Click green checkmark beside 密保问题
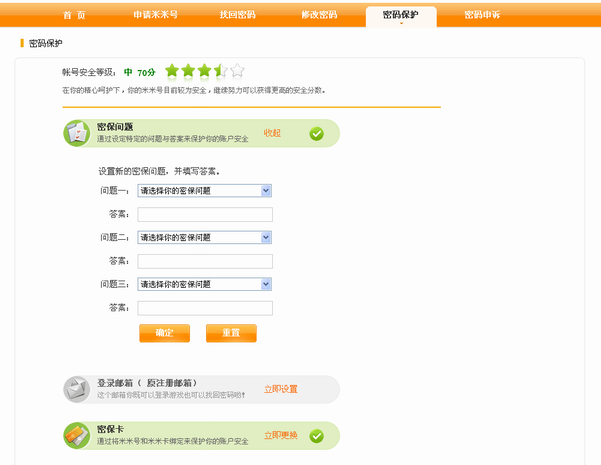The height and width of the screenshot is (465, 601). point(316,133)
